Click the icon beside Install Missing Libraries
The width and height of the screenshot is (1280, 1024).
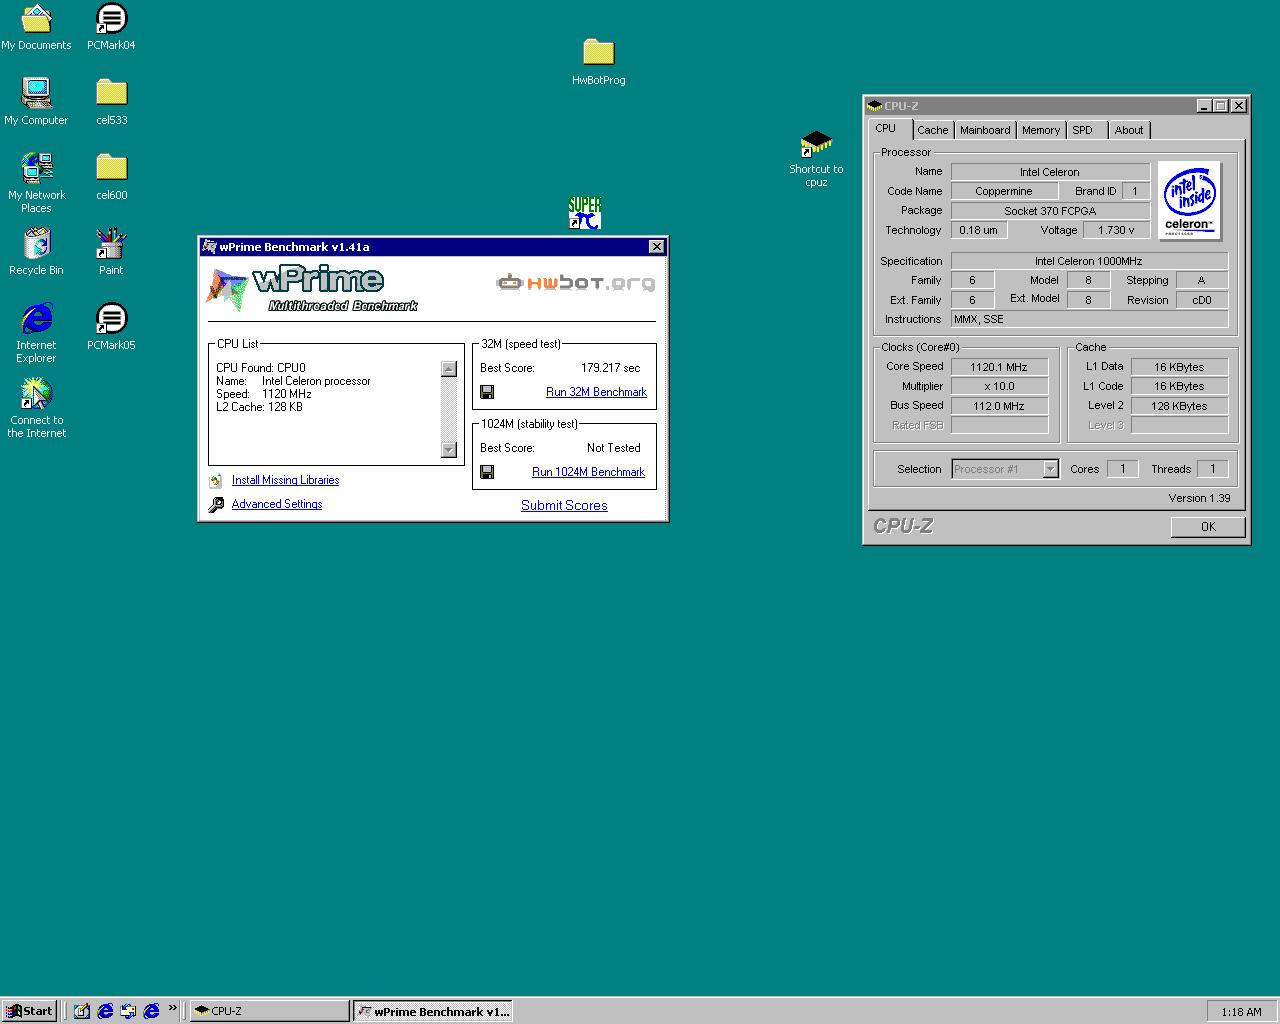tap(215, 480)
